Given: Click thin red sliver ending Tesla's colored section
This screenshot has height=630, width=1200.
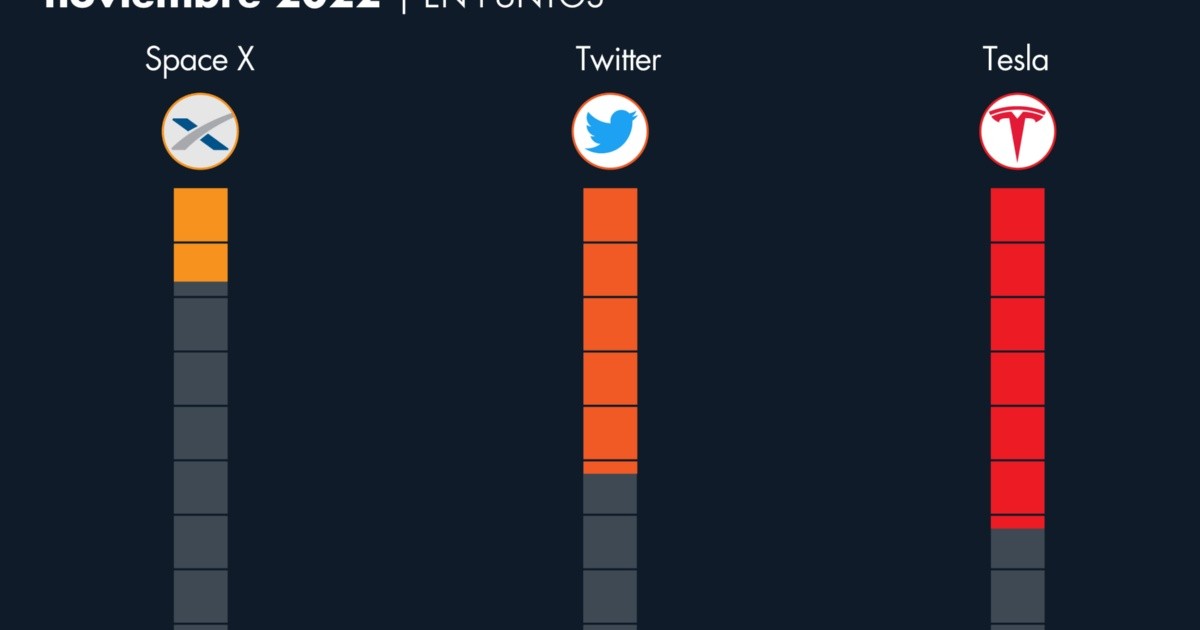Looking at the screenshot, I should point(1017,522).
